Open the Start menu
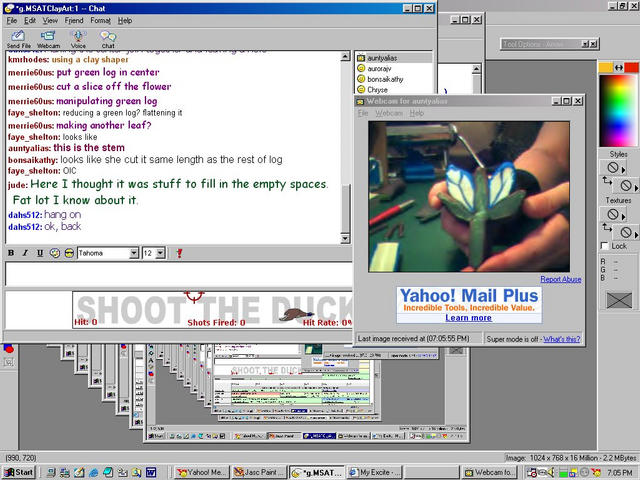Image resolution: width=640 pixels, height=480 pixels. coord(19,472)
